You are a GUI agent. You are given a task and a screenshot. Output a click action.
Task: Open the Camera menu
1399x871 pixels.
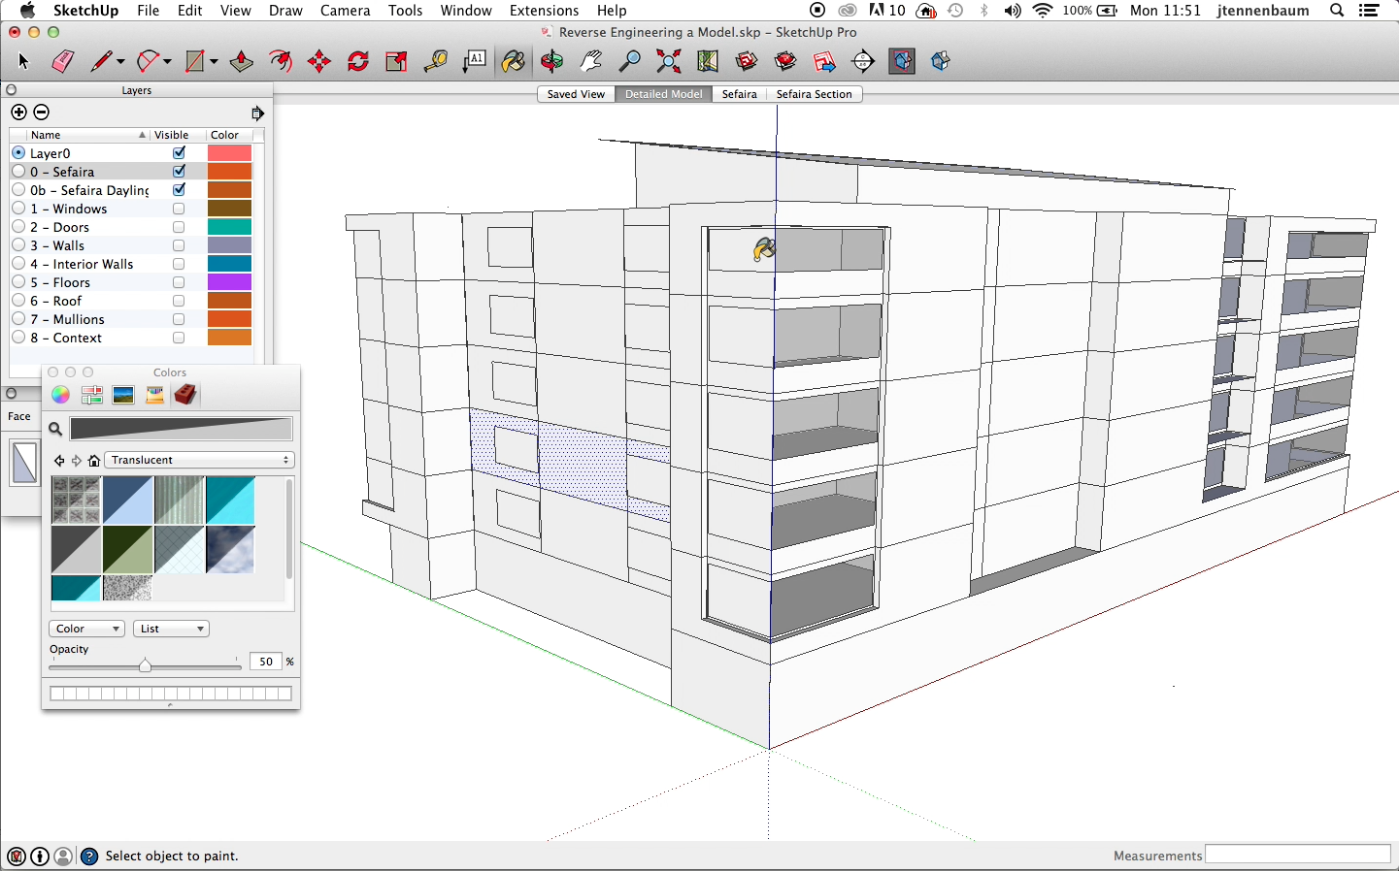coord(345,10)
